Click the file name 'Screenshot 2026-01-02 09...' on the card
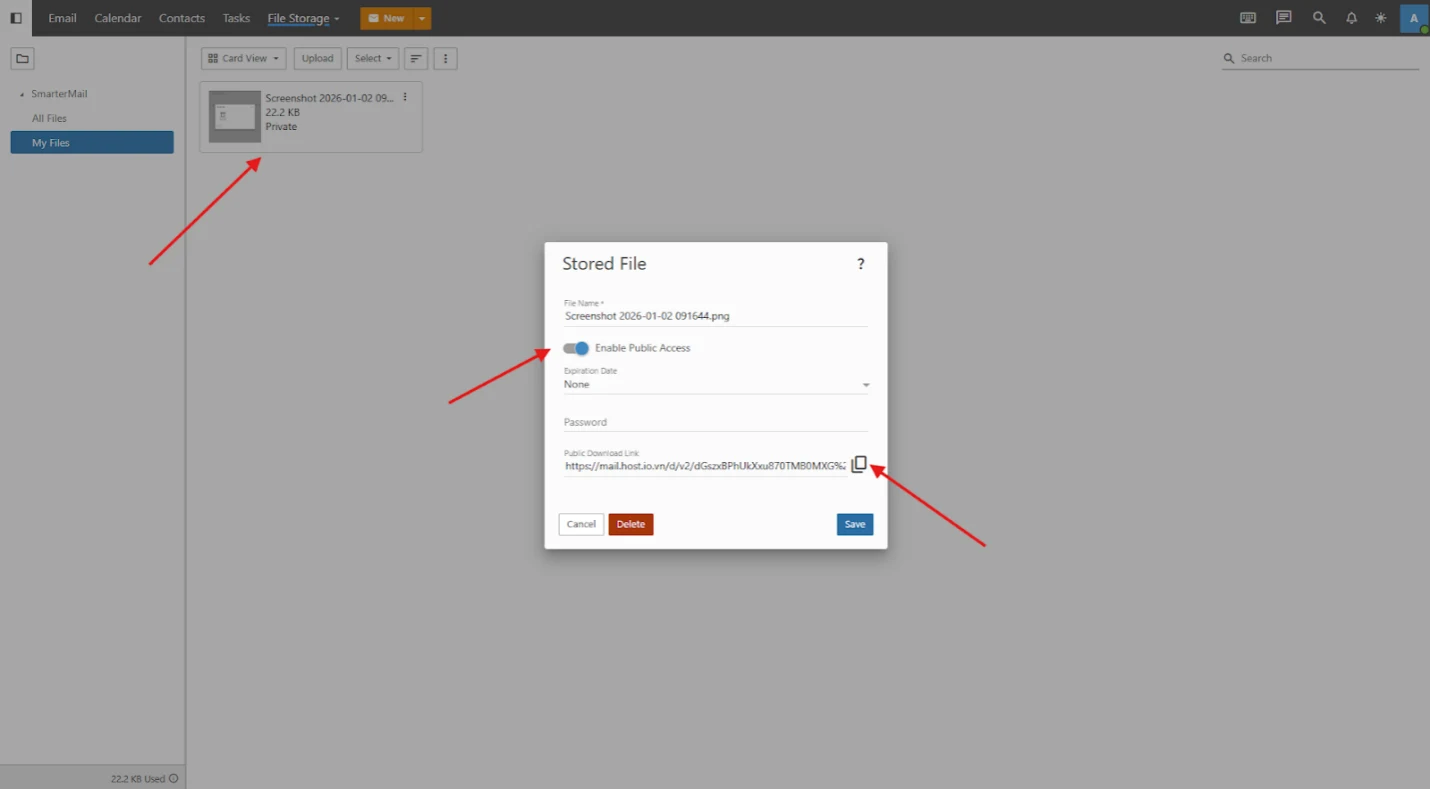This screenshot has width=1430, height=794. (x=330, y=98)
